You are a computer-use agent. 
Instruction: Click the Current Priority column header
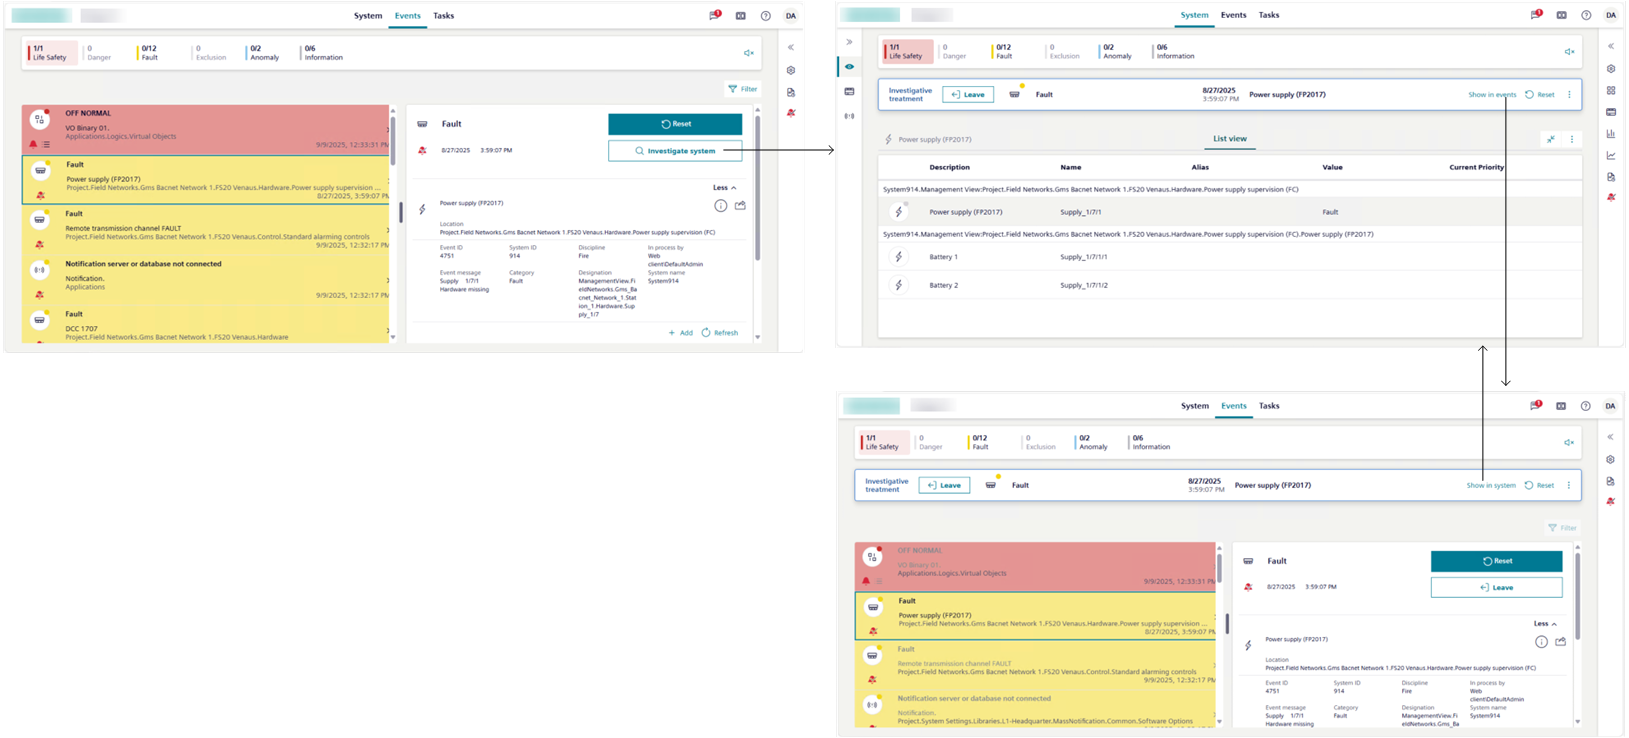point(1476,167)
